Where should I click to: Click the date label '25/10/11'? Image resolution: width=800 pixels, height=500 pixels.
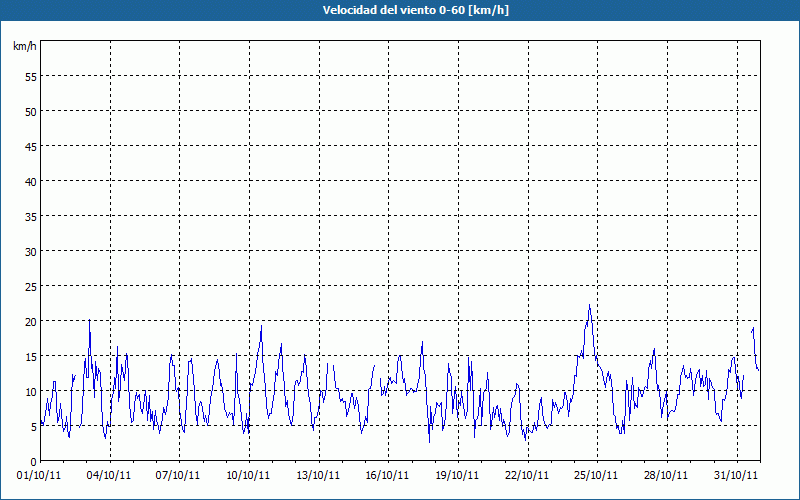[x=596, y=476]
